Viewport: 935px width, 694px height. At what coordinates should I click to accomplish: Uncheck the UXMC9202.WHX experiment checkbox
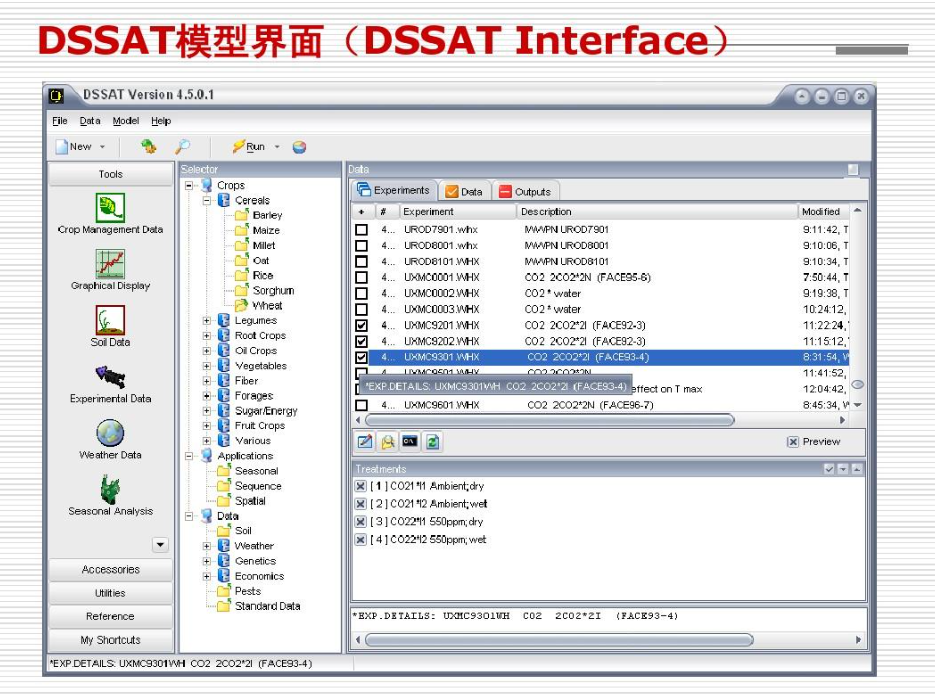tap(361, 341)
